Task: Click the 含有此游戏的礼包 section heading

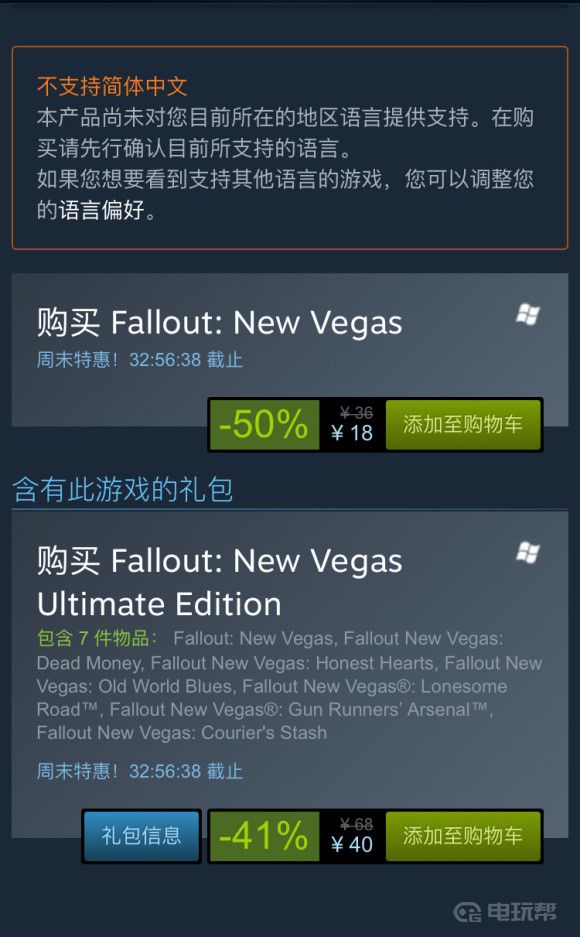Action: (123, 489)
